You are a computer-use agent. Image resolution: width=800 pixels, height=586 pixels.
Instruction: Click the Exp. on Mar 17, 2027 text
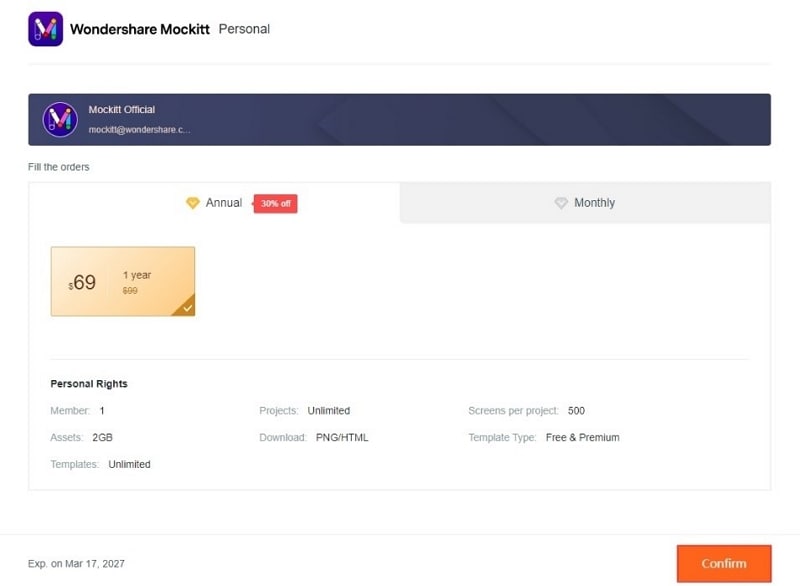(x=77, y=564)
